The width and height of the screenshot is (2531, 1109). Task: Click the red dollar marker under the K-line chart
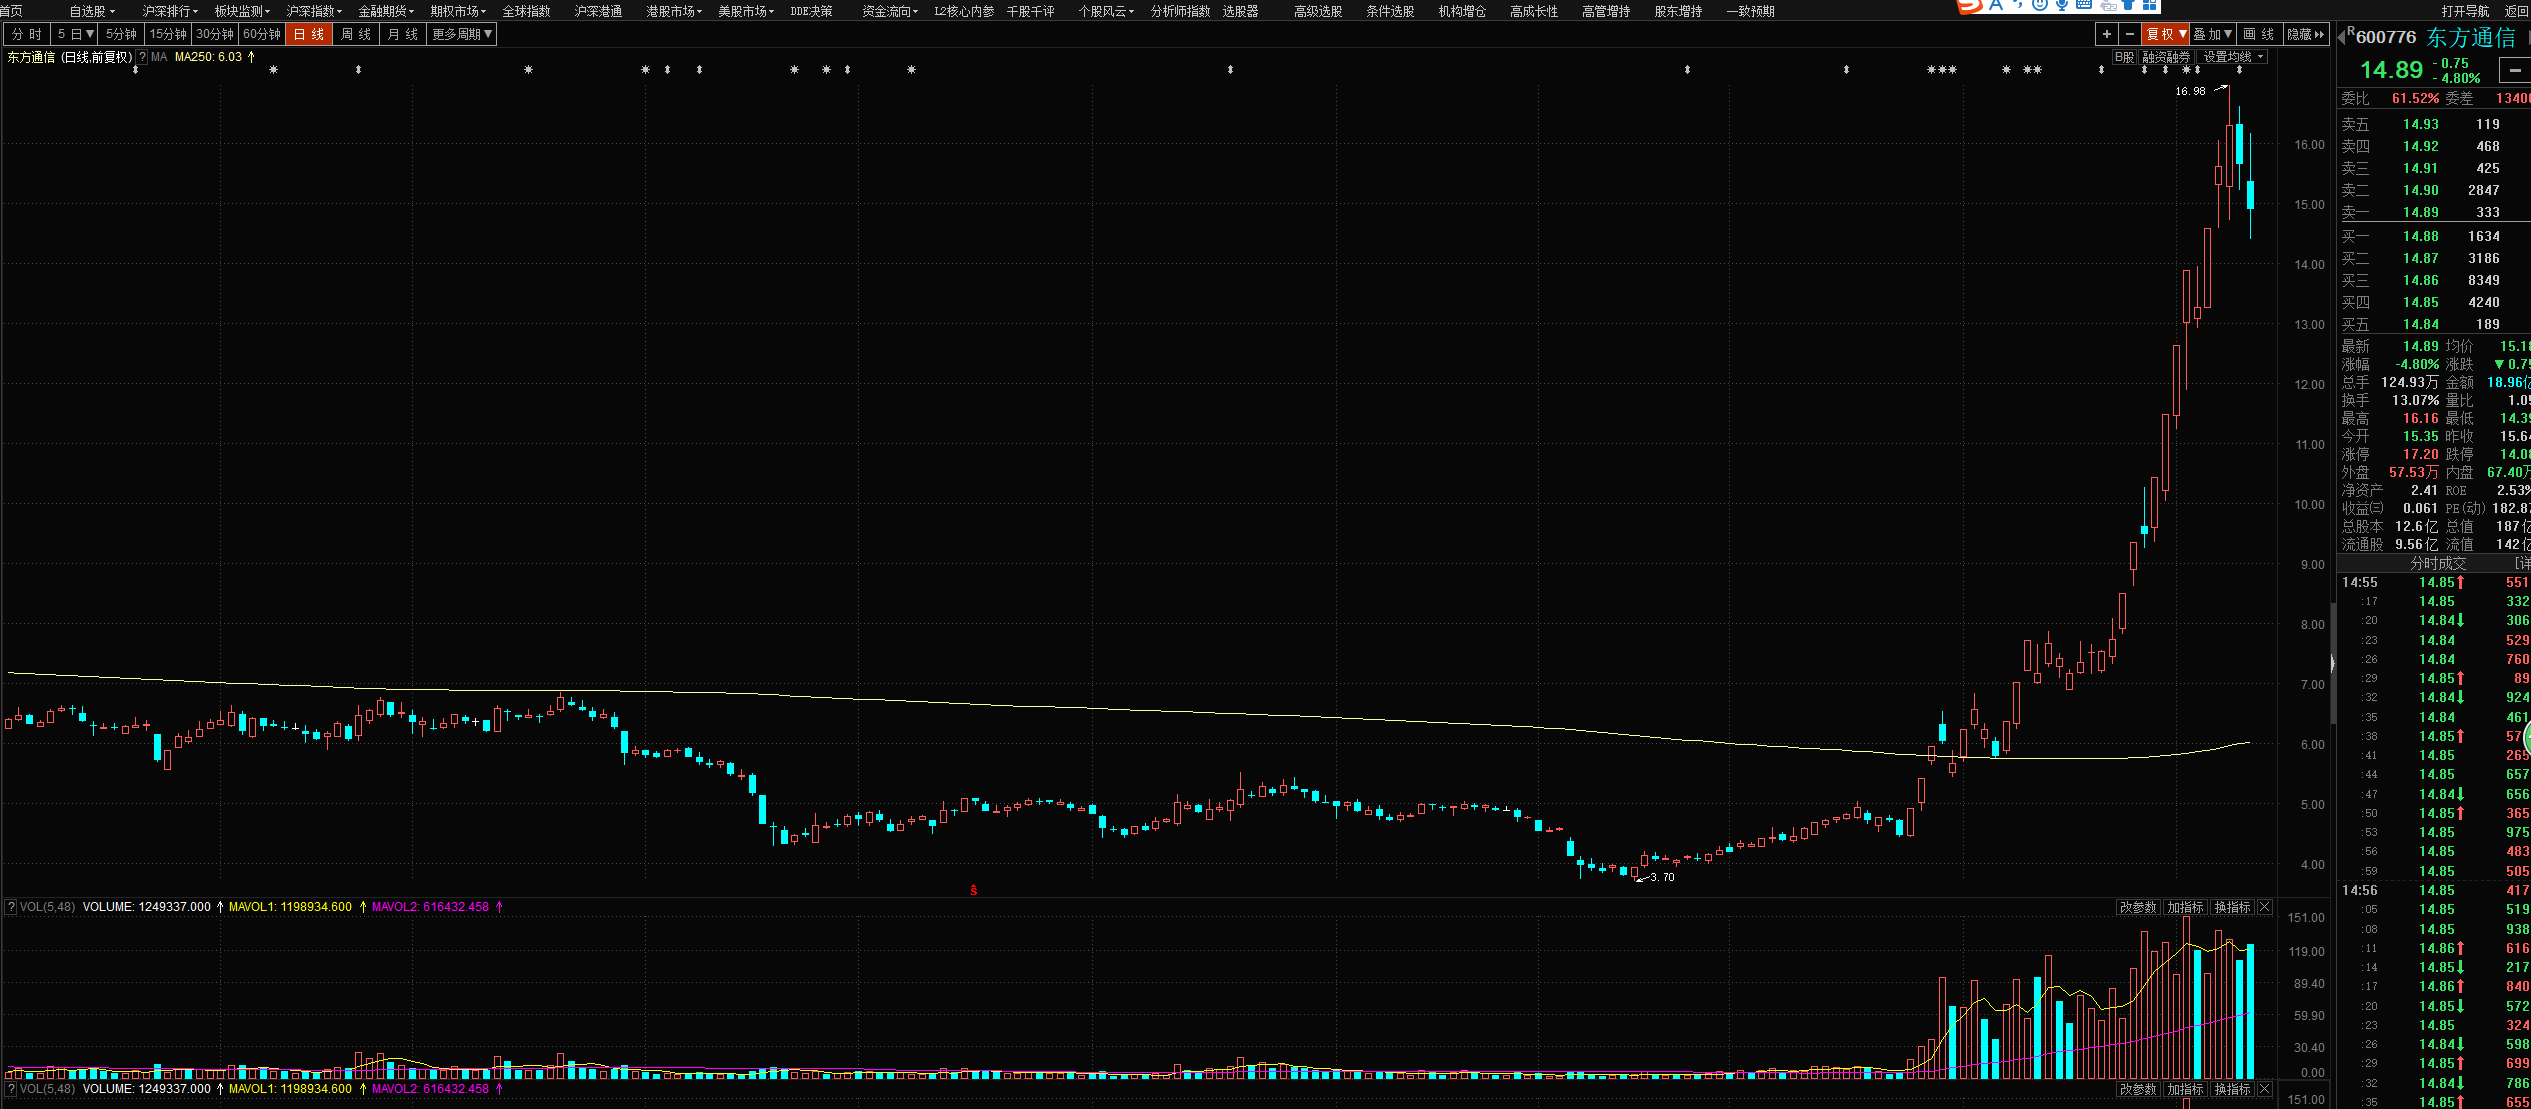974,890
